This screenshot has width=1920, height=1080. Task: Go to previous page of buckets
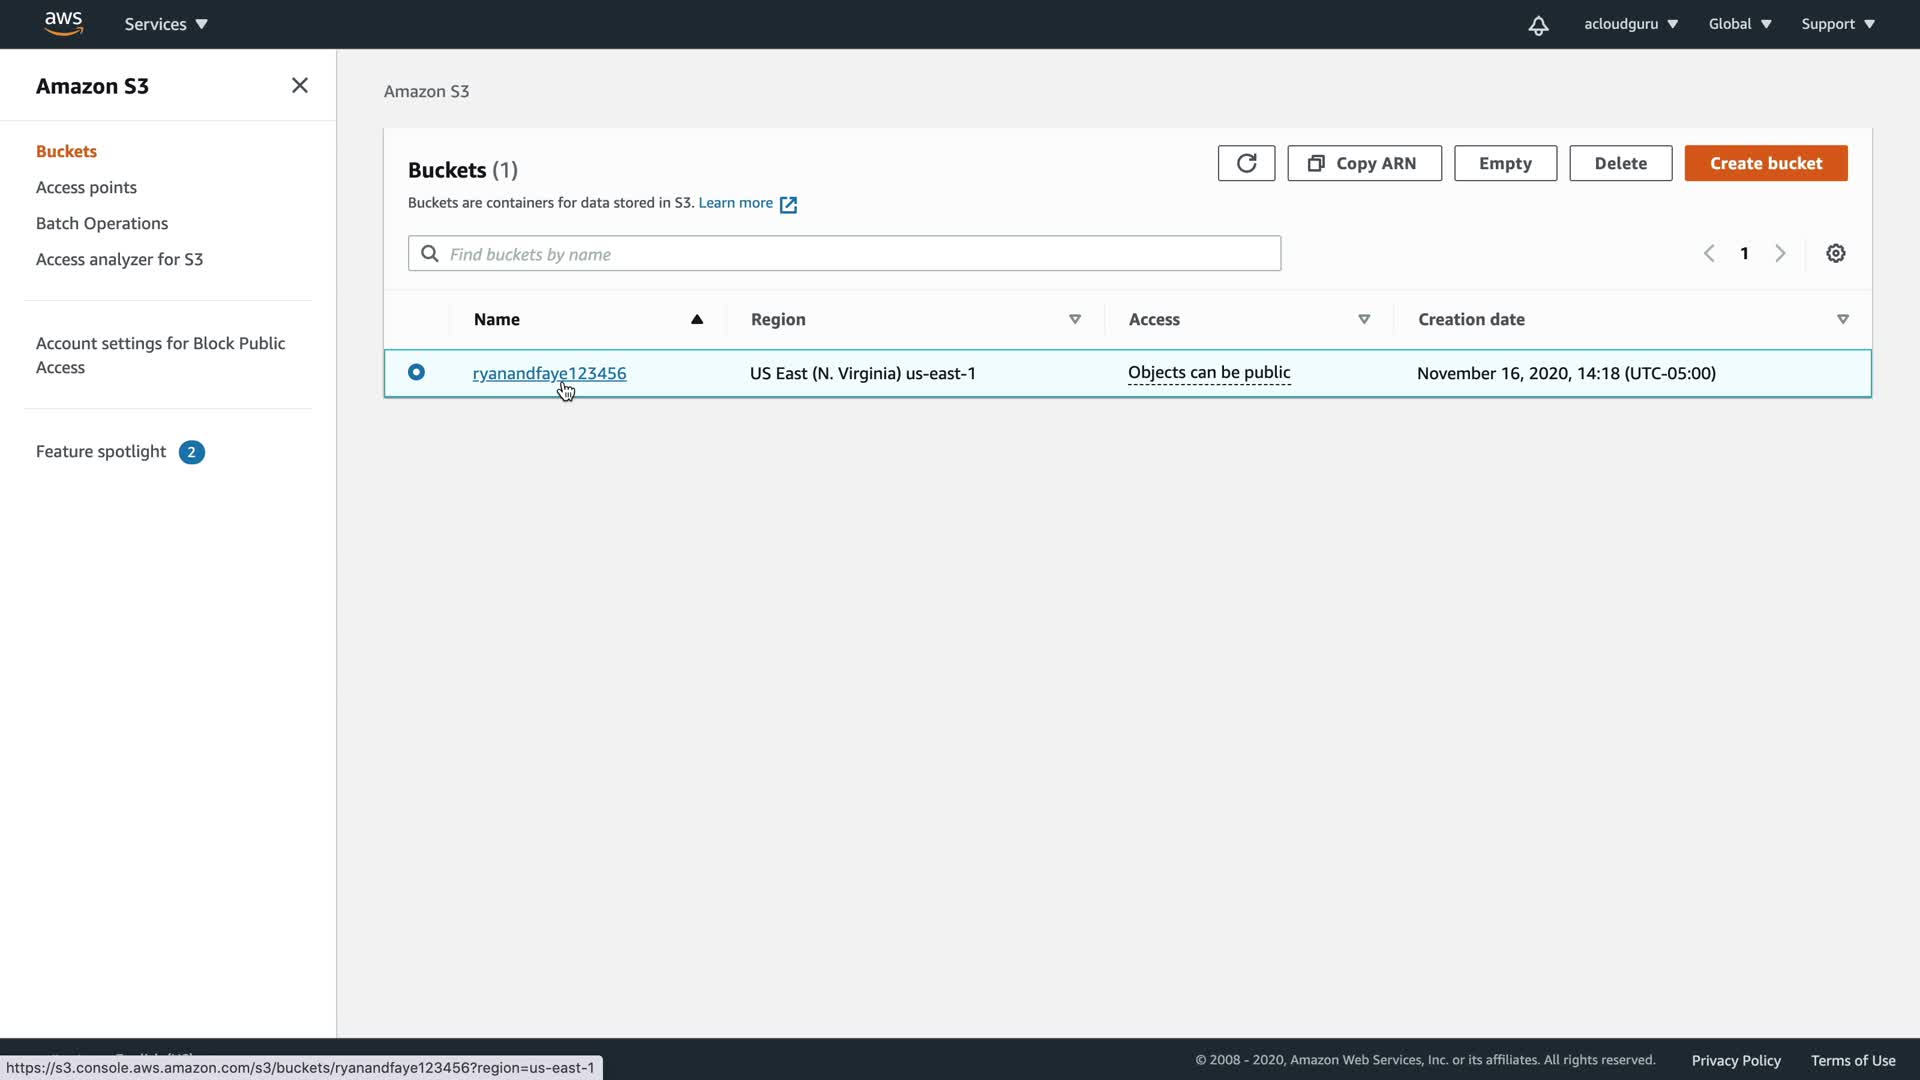pos(1709,253)
